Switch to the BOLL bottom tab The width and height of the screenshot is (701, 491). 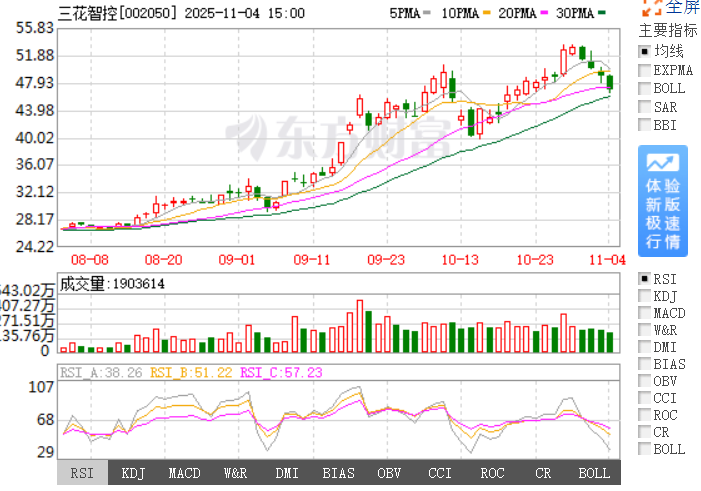[594, 473]
